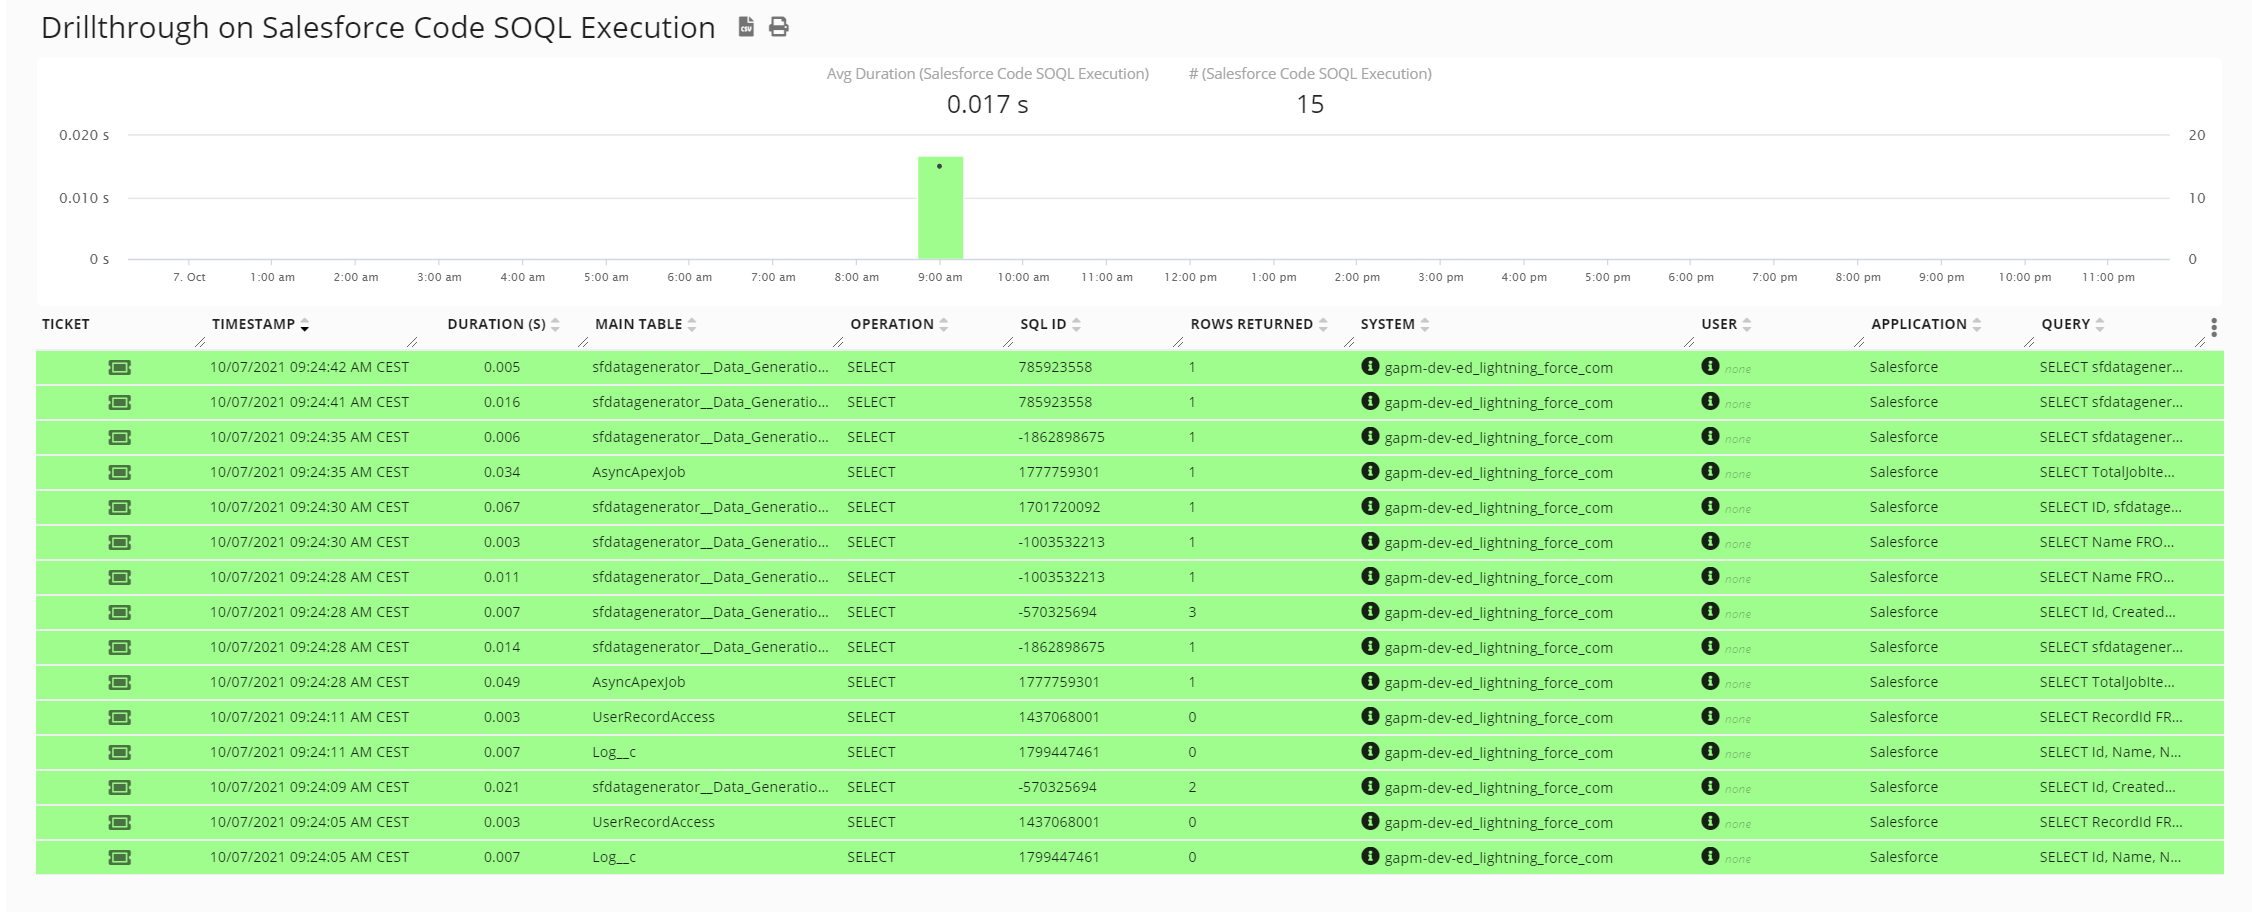
Task: Sort by Rows Returned column header
Action: pos(1251,324)
